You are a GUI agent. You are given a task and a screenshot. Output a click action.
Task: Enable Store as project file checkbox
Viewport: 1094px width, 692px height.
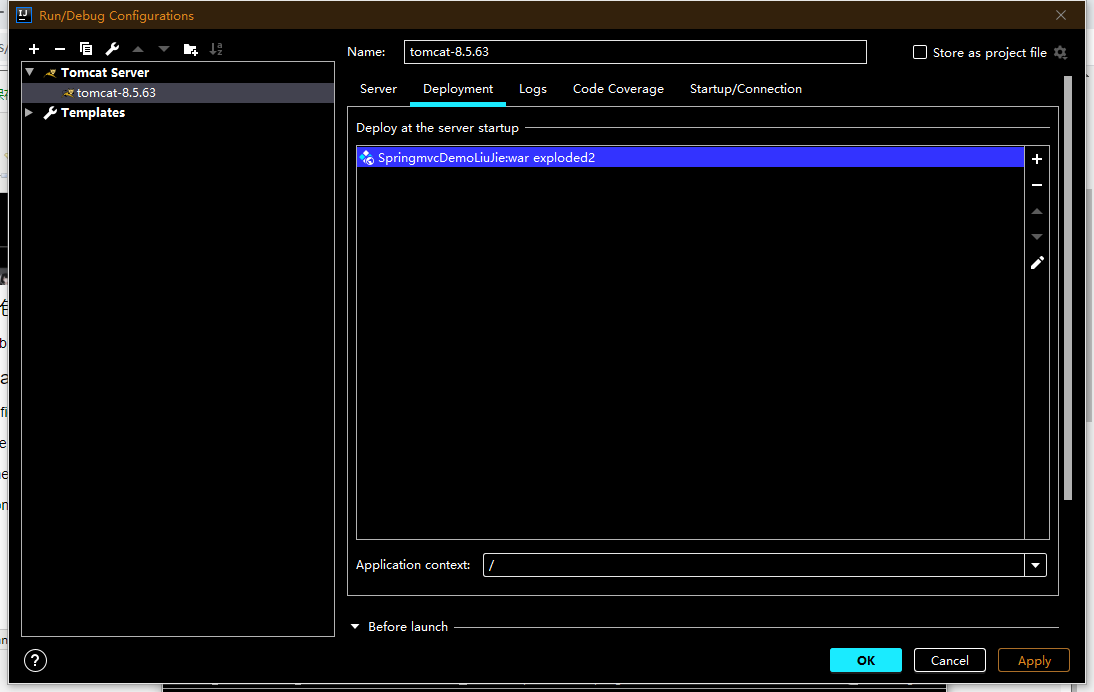tap(920, 52)
